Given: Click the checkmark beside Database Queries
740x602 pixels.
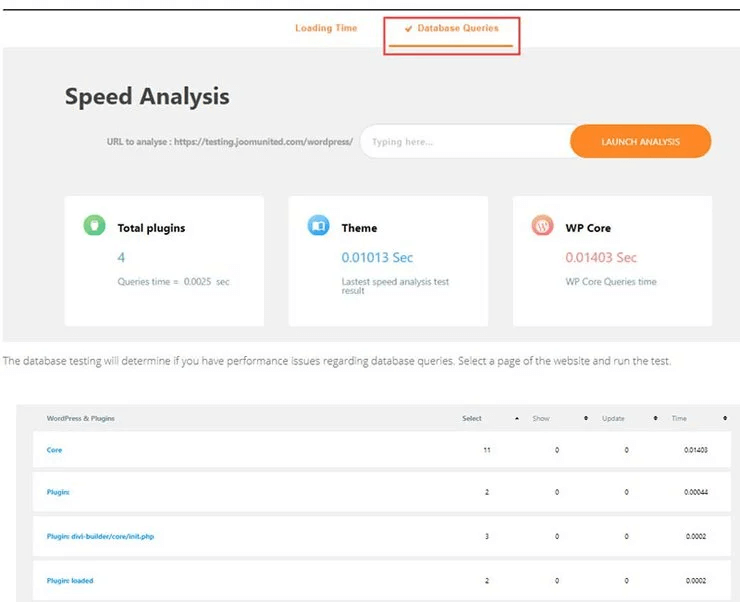Looking at the screenshot, I should 408,29.
